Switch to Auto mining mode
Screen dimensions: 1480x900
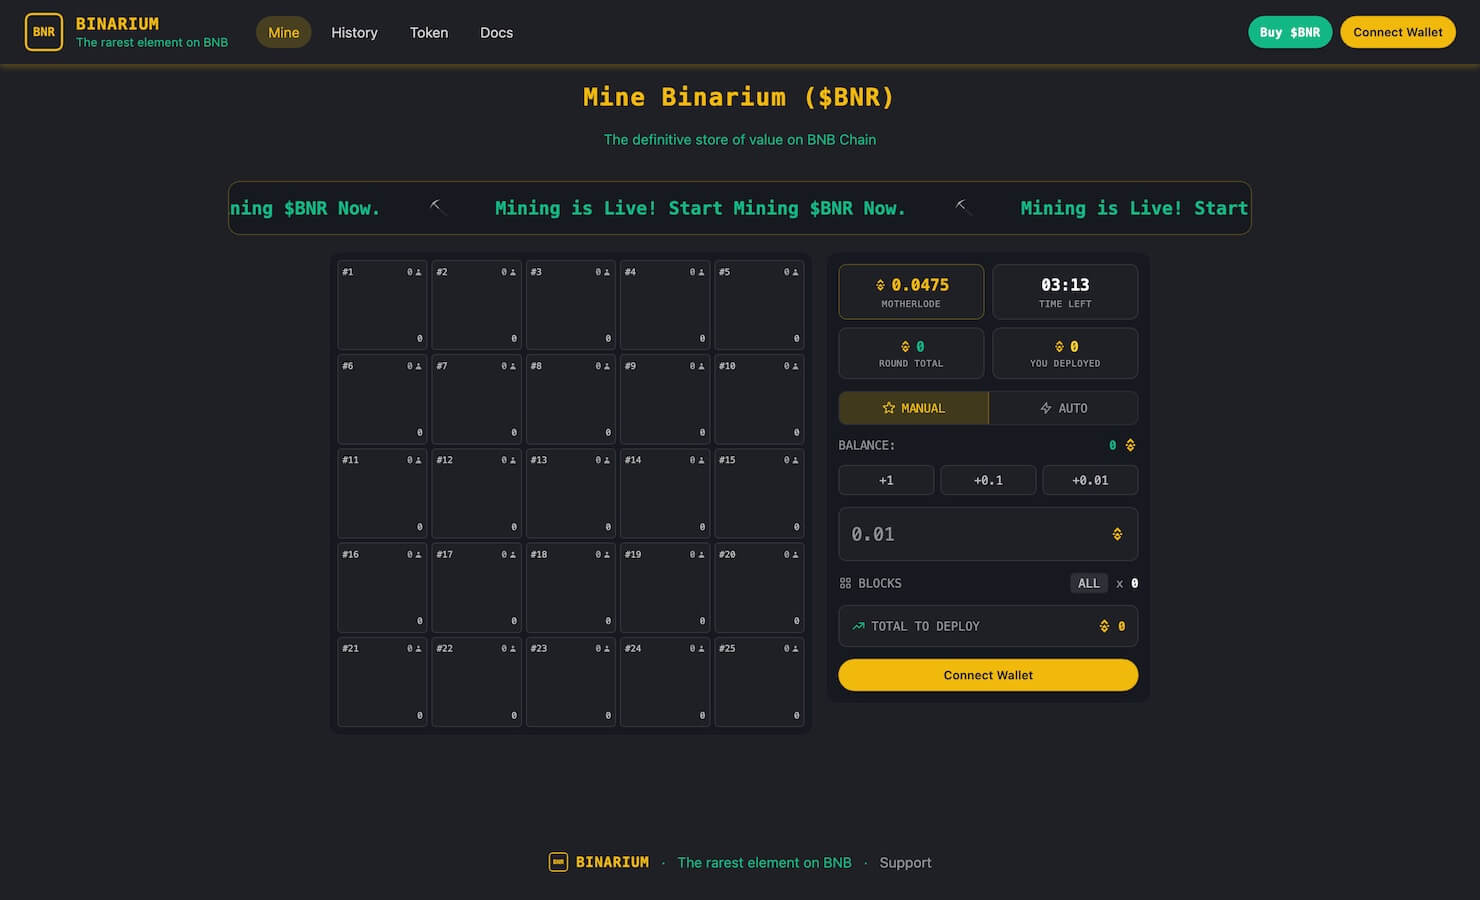[1063, 408]
